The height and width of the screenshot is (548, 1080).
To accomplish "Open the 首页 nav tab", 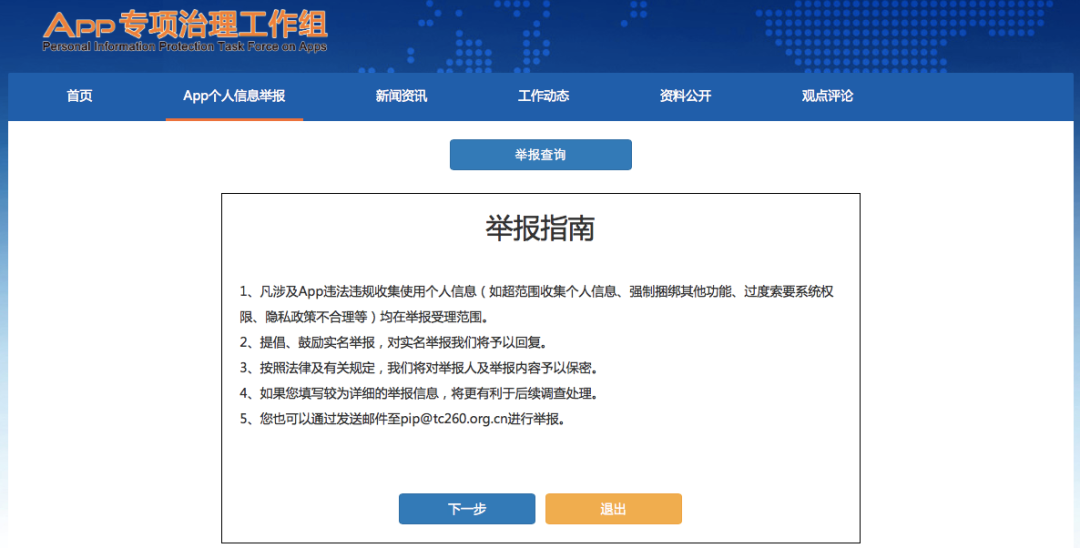I will (x=79, y=96).
